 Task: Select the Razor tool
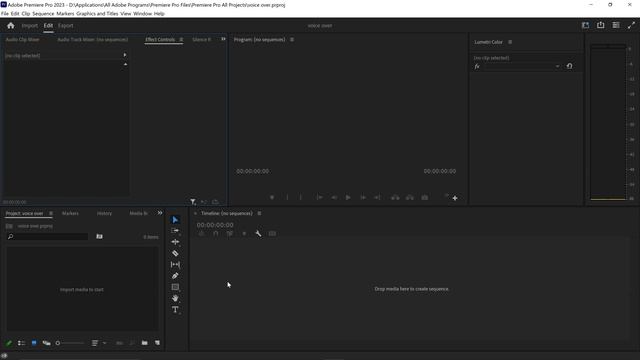175,253
